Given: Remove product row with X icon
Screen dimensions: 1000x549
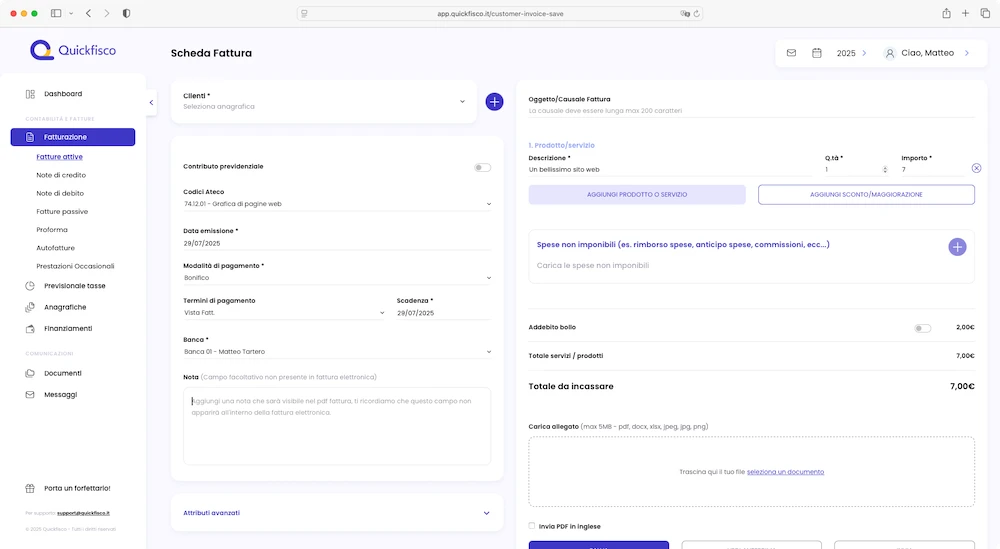Looking at the screenshot, I should coord(976,169).
